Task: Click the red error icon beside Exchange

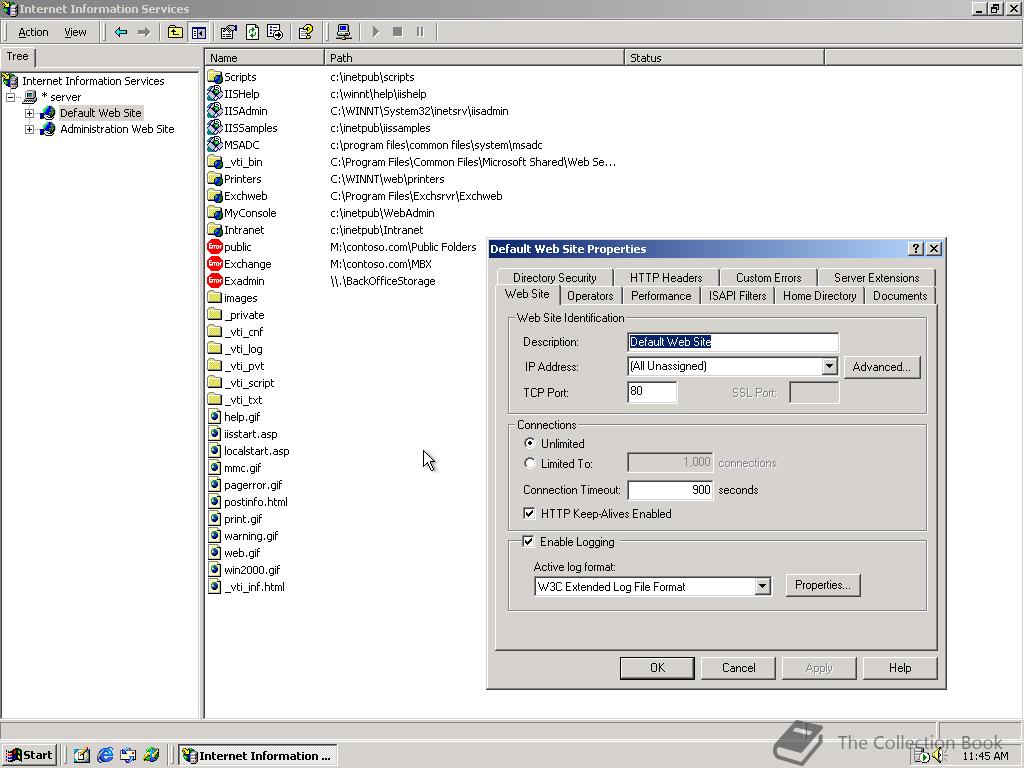Action: coord(215,264)
